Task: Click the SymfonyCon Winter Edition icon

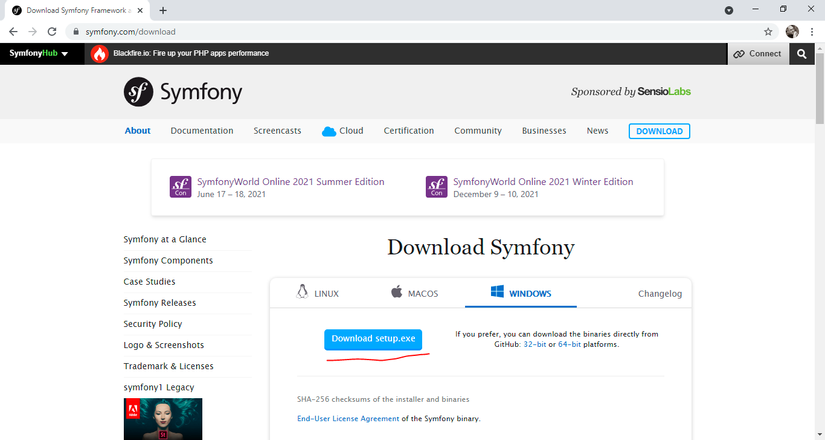Action: pyautogui.click(x=437, y=187)
